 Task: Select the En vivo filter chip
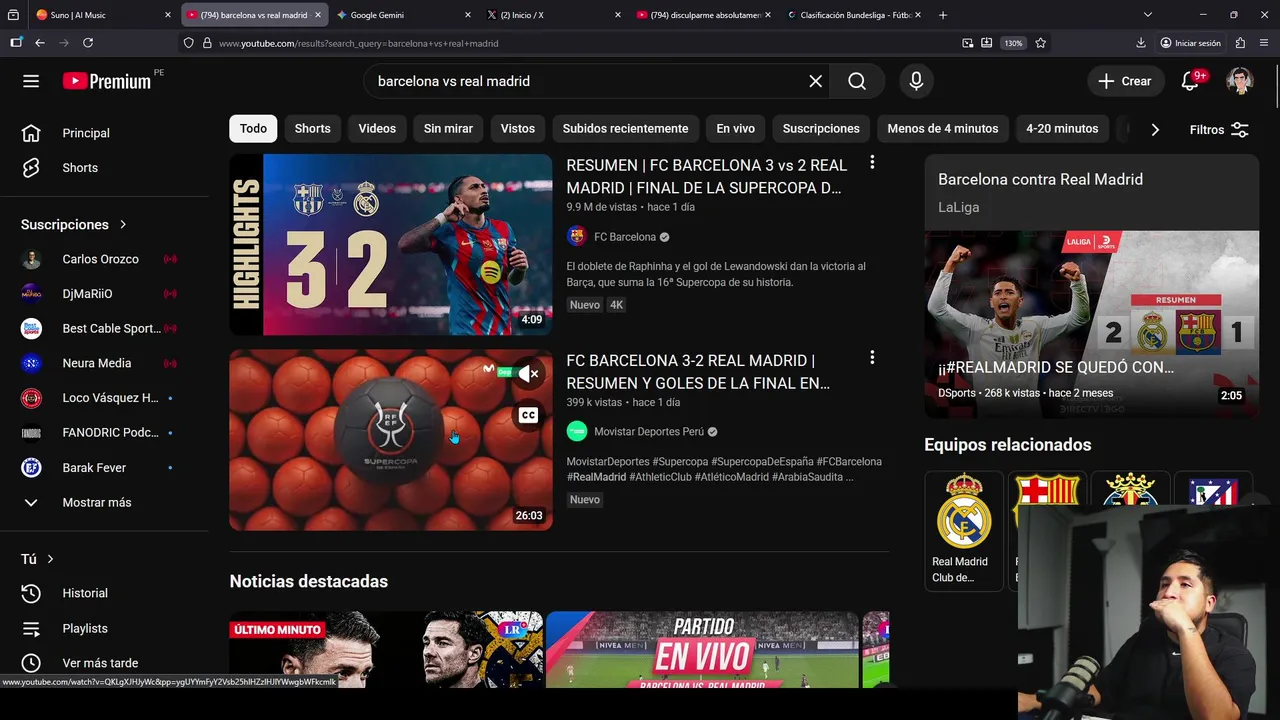(735, 128)
